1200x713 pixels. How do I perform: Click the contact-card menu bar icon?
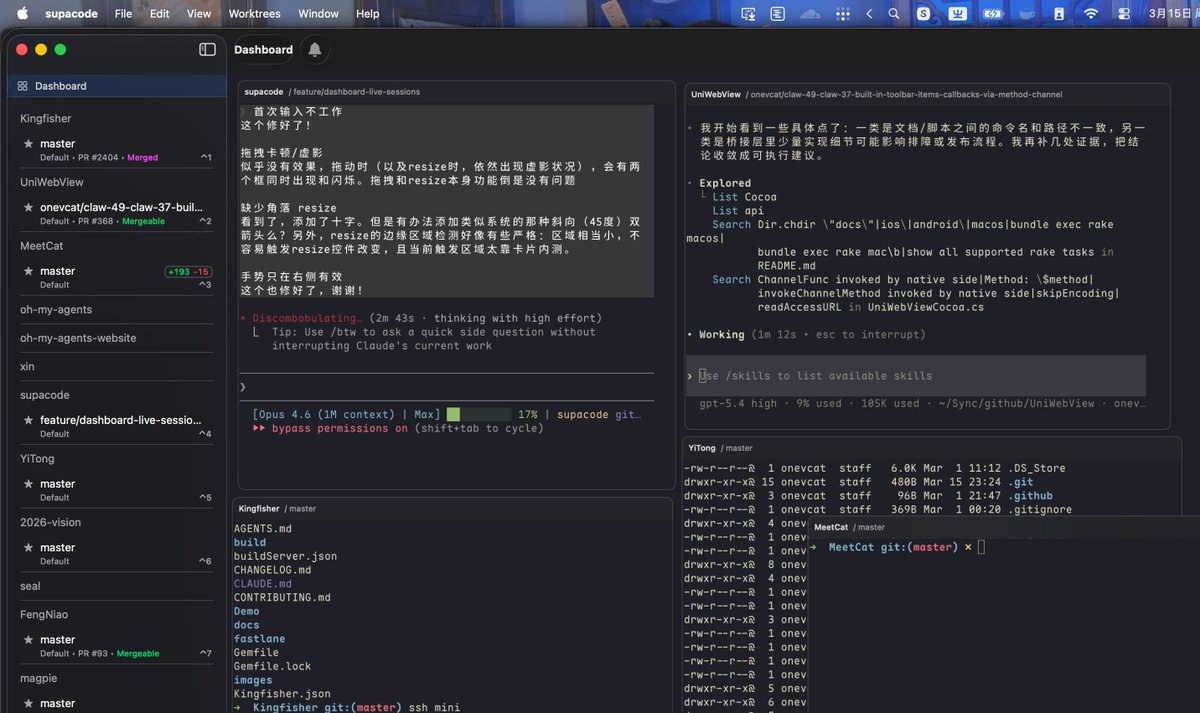(1058, 13)
